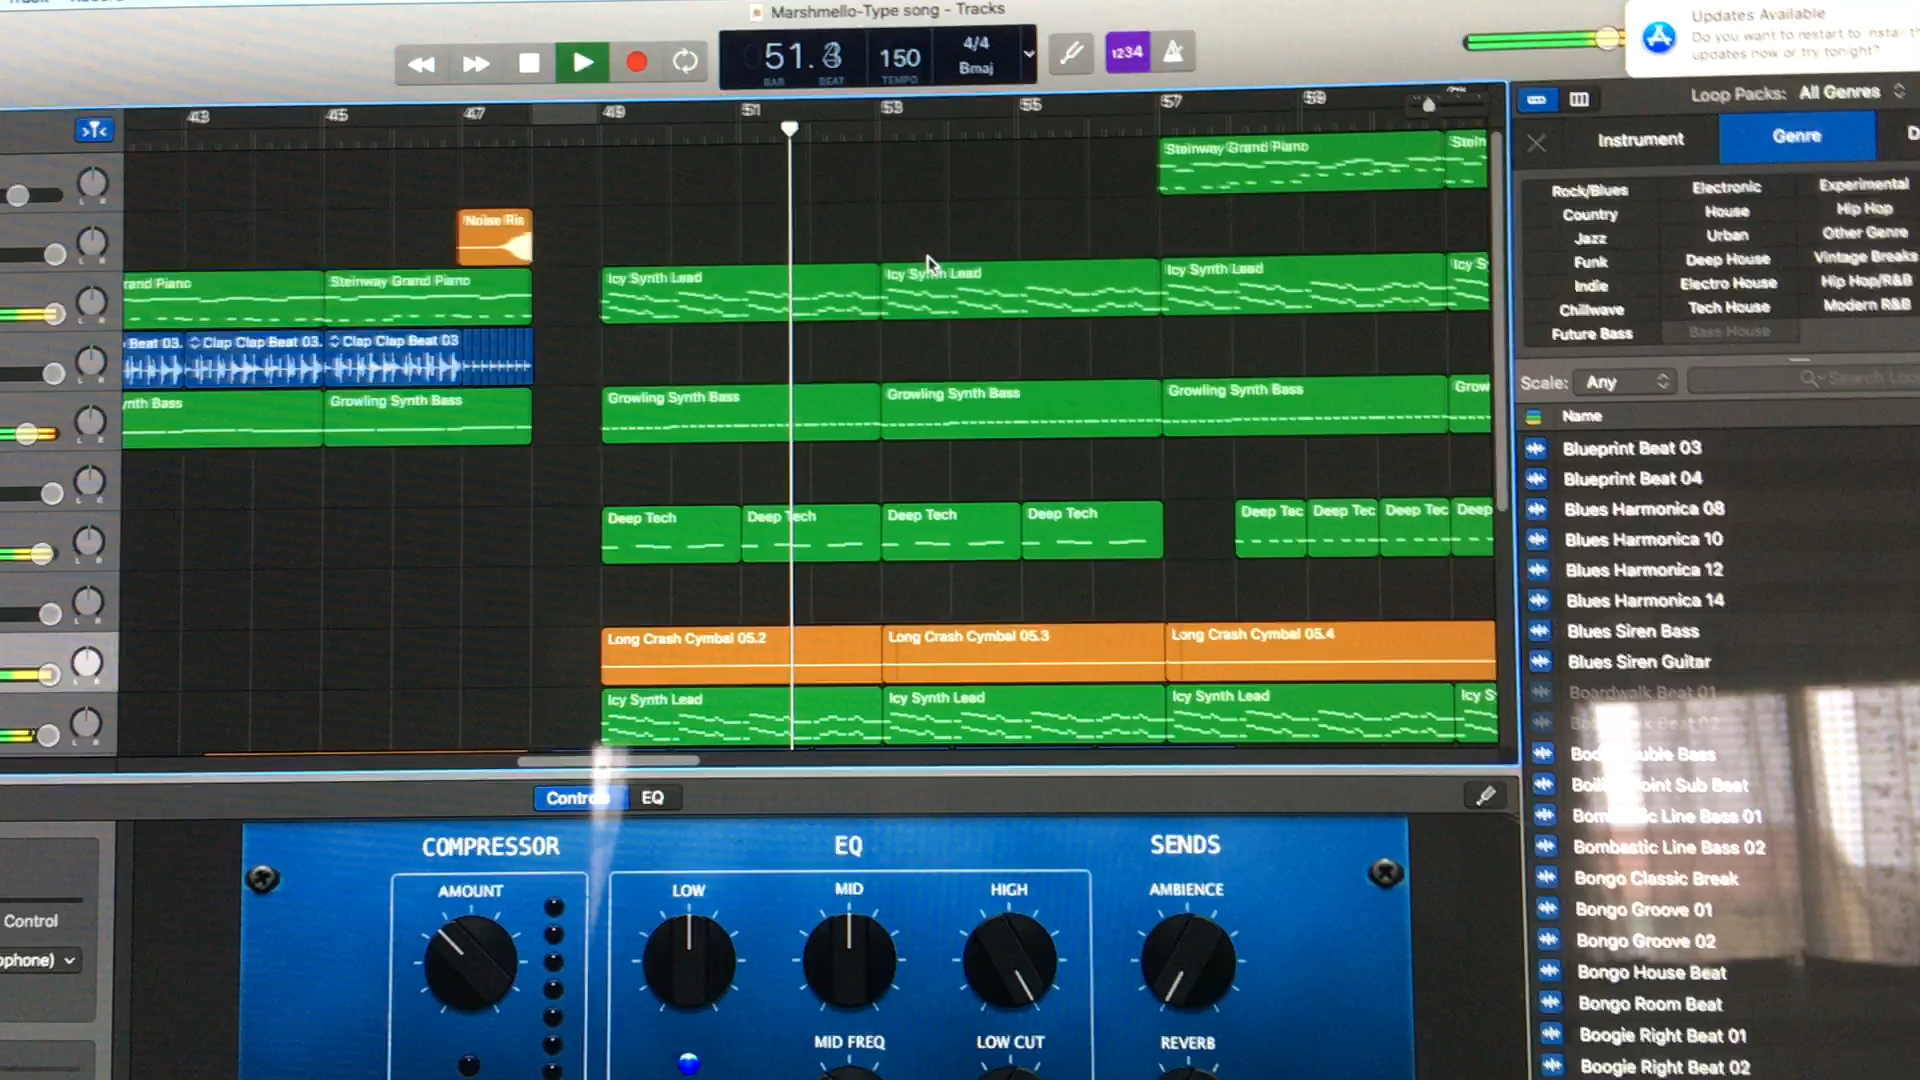The height and width of the screenshot is (1080, 1920).
Task: Select the Genre tab in loop browser
Action: point(1797,136)
